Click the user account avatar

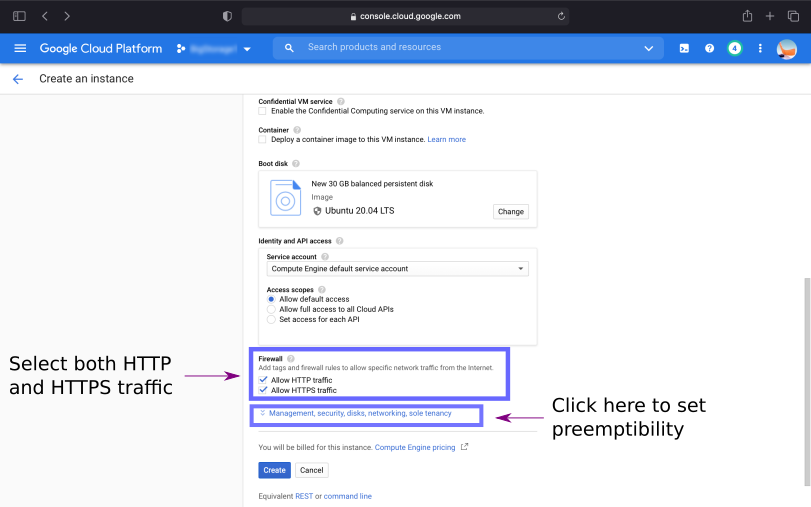point(787,48)
